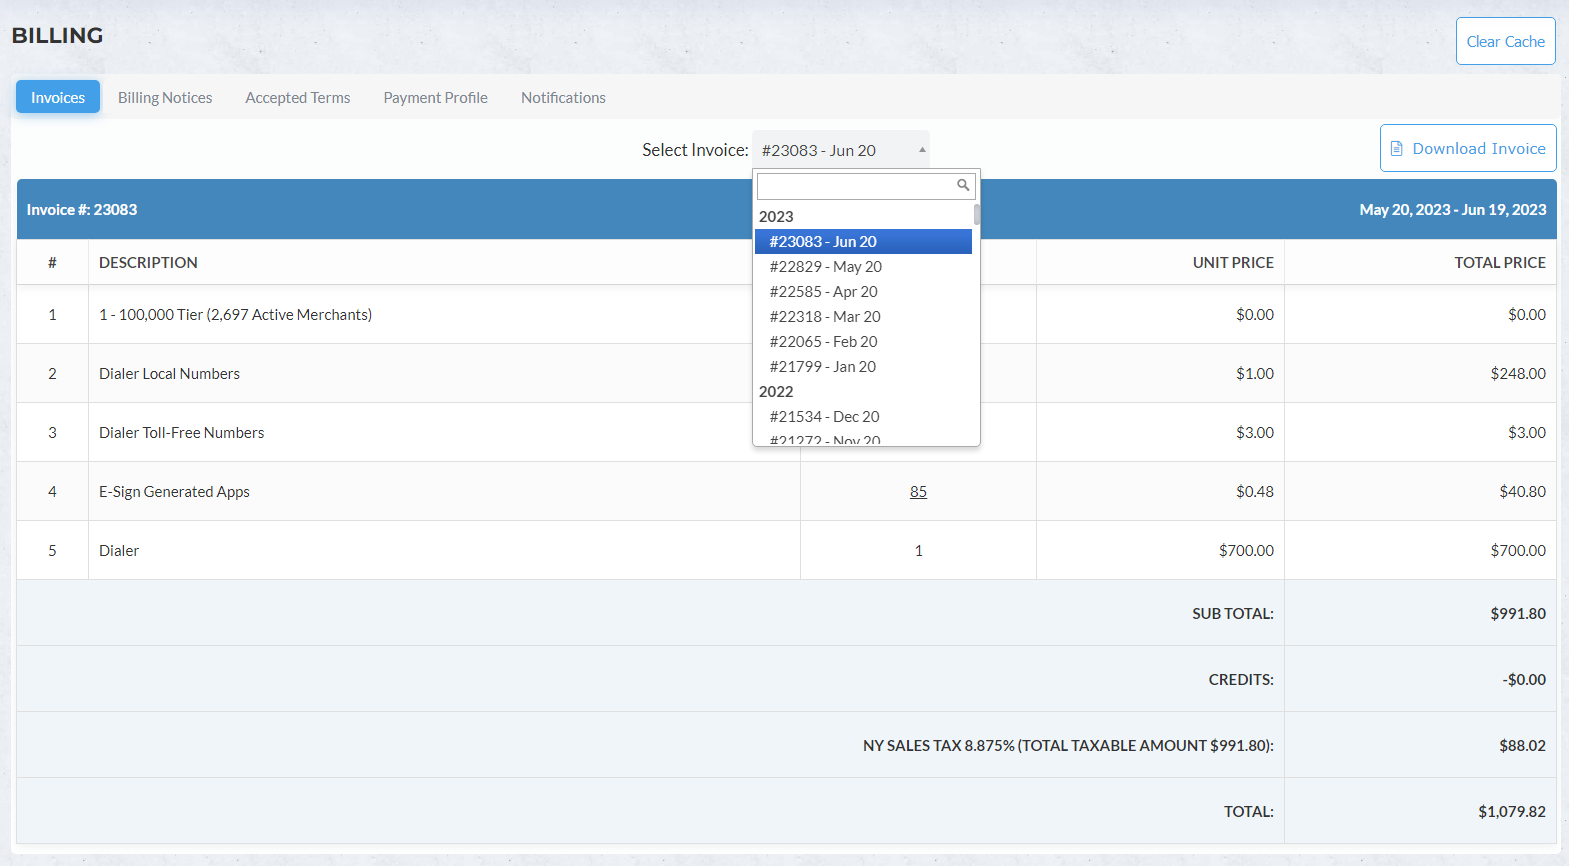Select highlighted invoice #23083 - Jun 20

823,242
